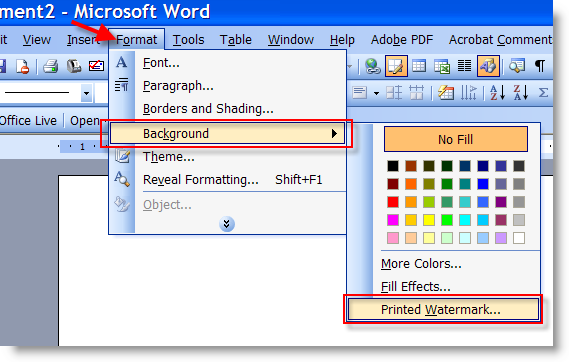The image size is (569, 362).
Task: Select More Colors... in the submenu
Action: tap(421, 263)
